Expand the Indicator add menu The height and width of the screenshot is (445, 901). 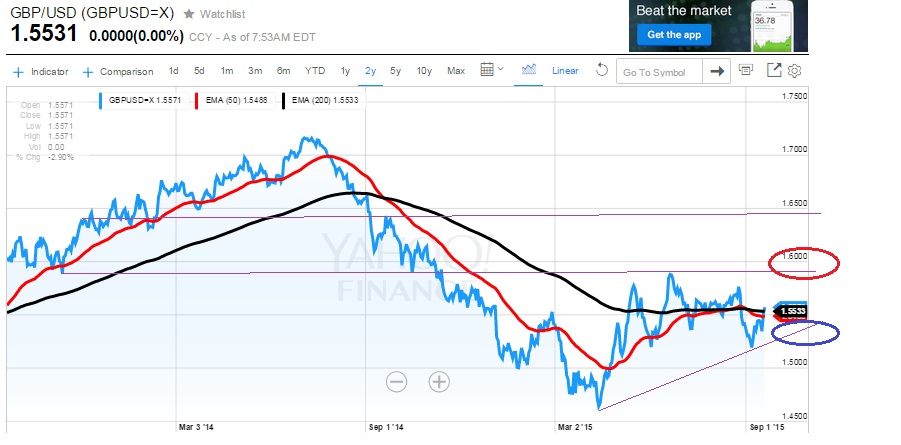[42, 71]
